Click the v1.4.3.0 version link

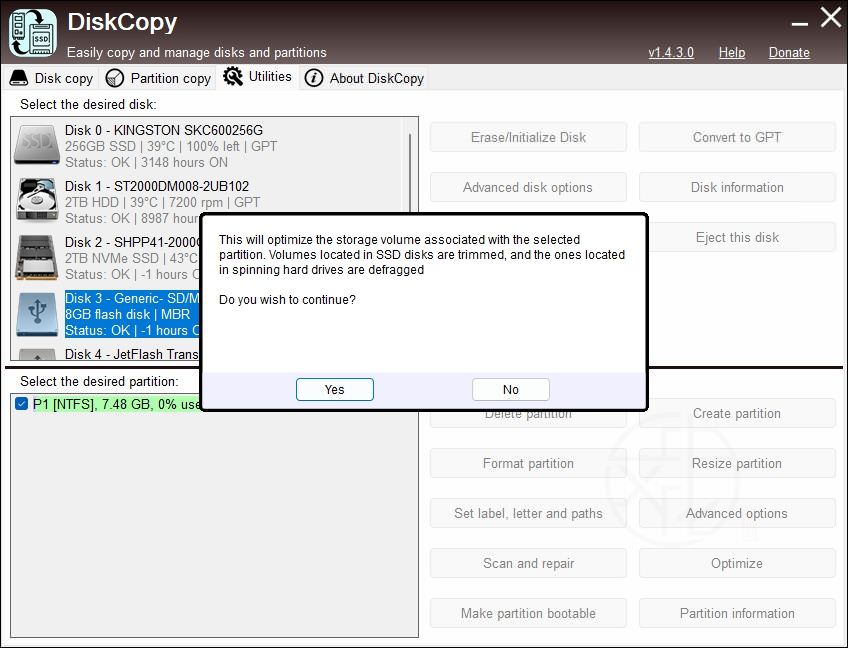[670, 52]
